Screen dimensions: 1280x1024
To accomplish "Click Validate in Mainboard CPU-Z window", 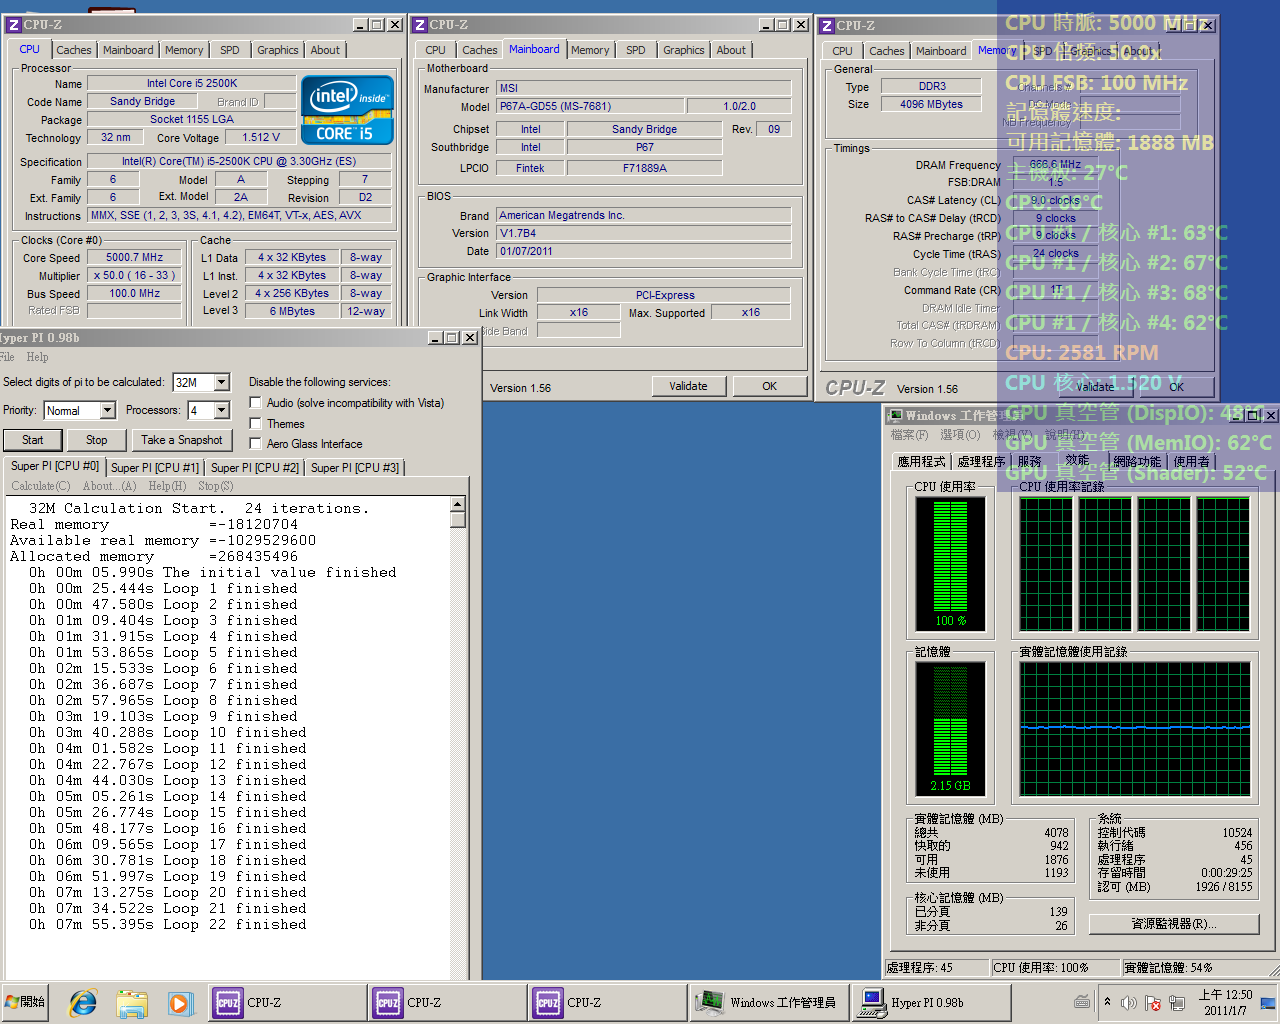I will tap(688, 386).
